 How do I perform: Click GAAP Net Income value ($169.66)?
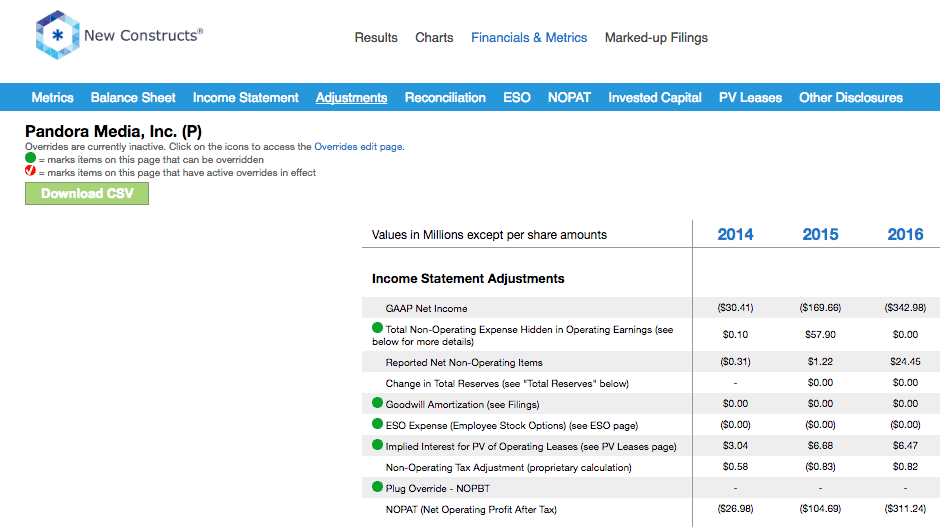(820, 308)
